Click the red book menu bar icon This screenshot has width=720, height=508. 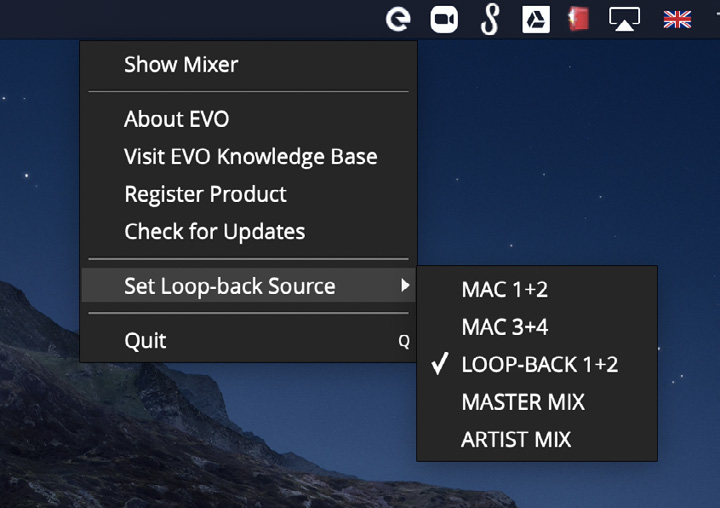pyautogui.click(x=579, y=20)
